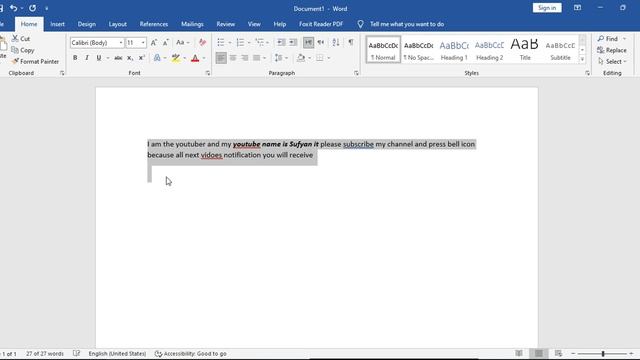Open the Insert tab
This screenshot has width=640, height=360.
coord(57,24)
